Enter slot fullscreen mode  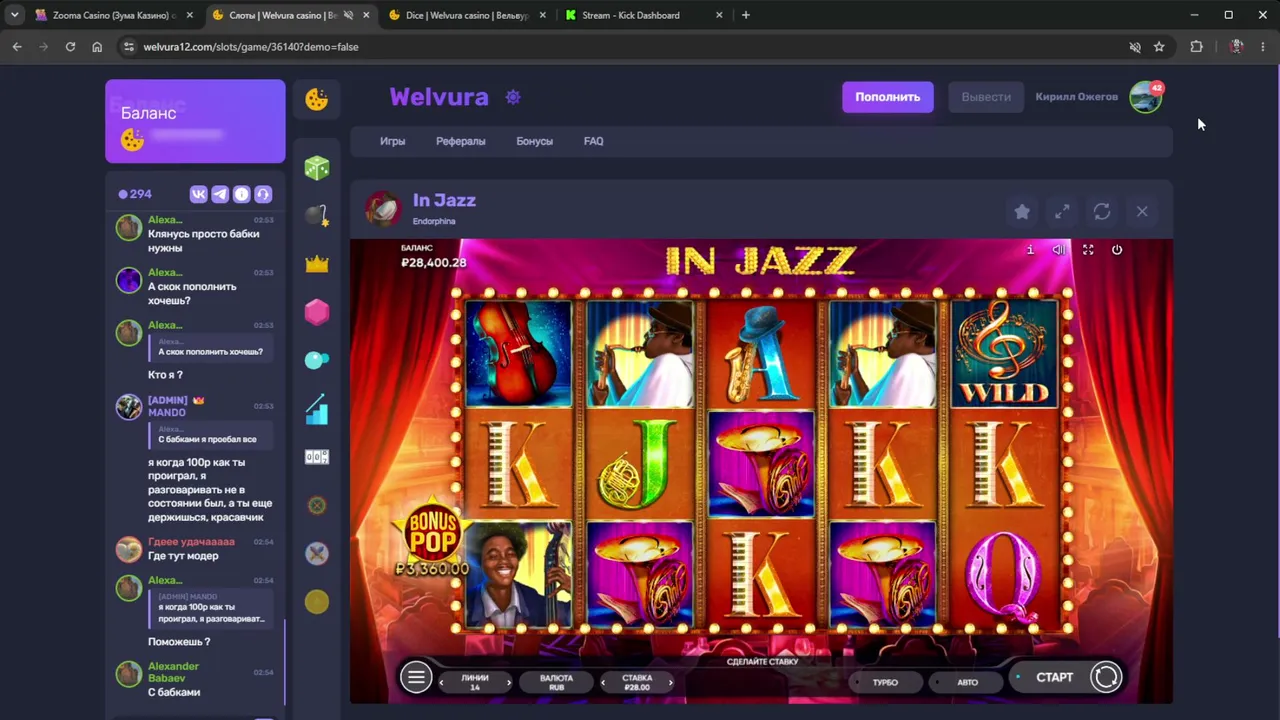tap(1088, 250)
